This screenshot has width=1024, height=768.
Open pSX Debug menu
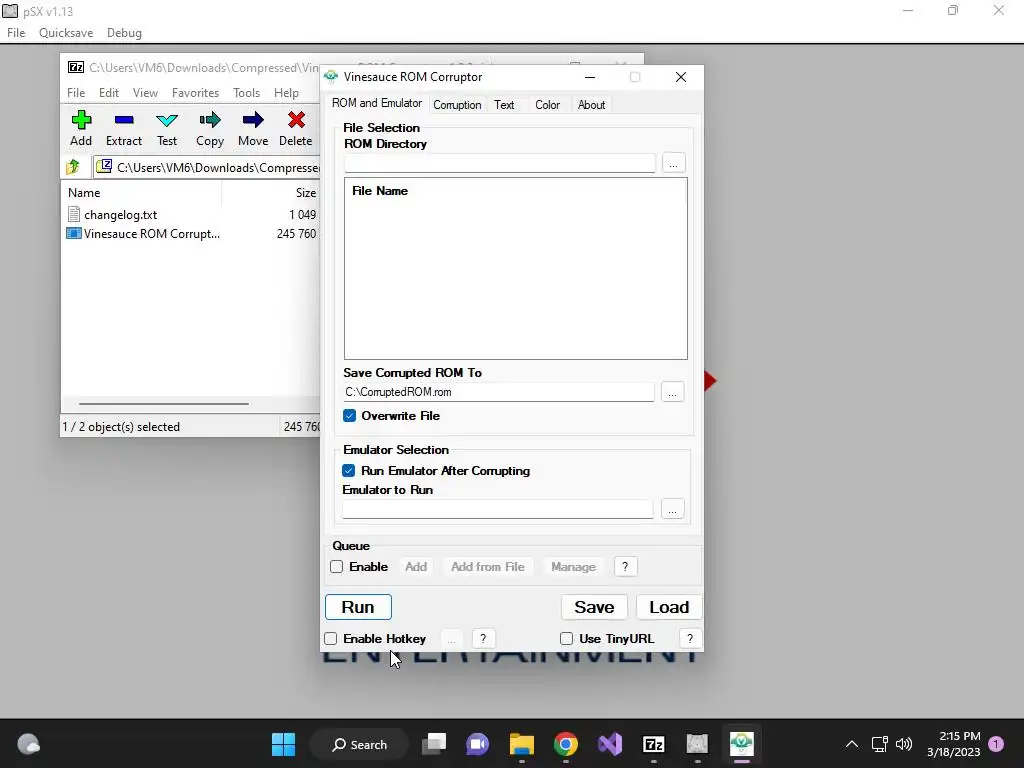[x=124, y=33]
